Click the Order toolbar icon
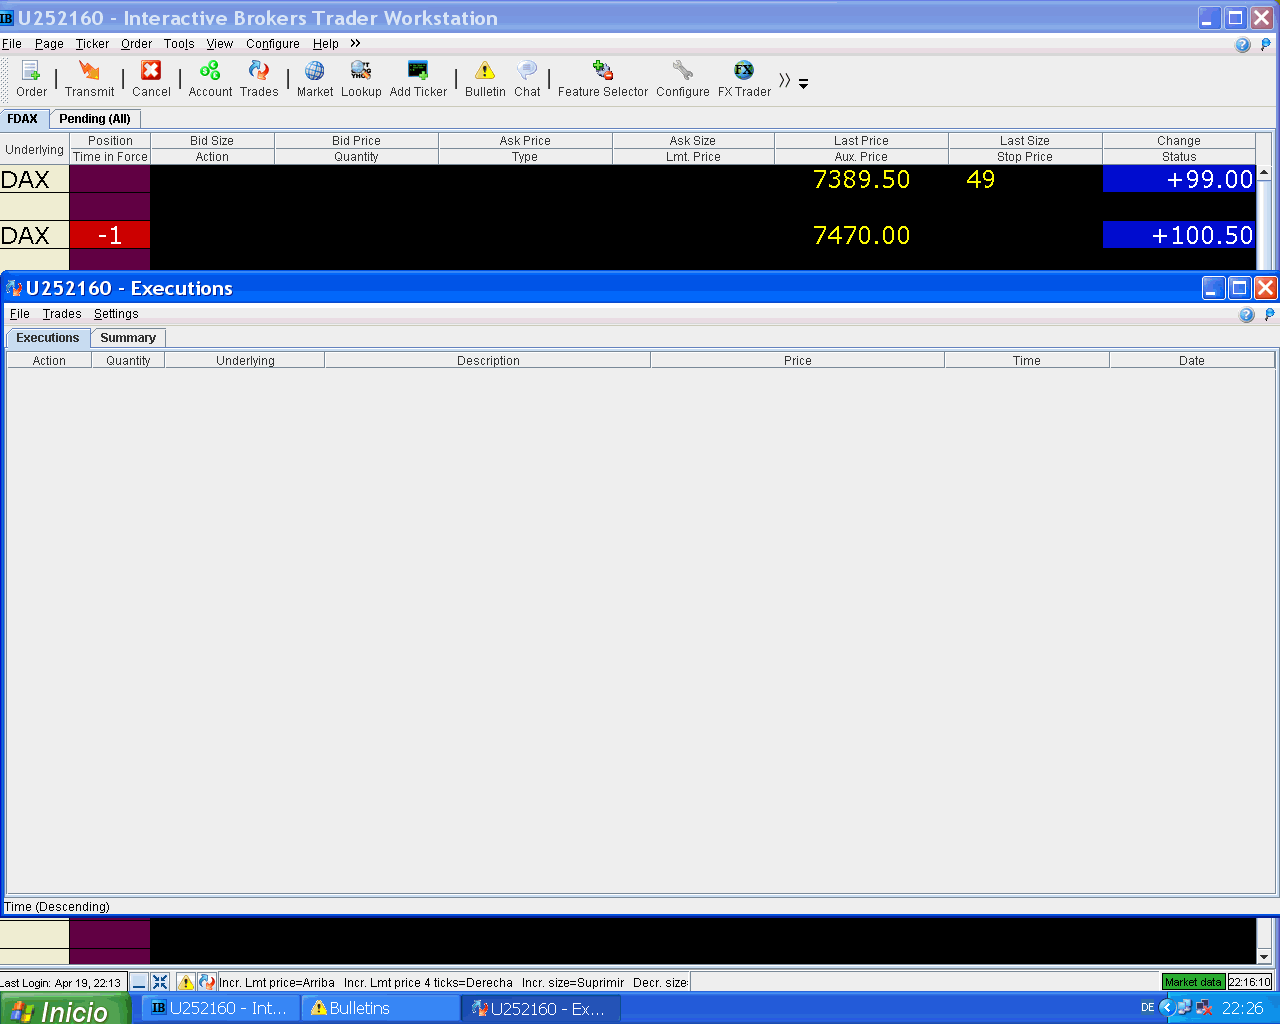1280x1024 pixels. 31,78
